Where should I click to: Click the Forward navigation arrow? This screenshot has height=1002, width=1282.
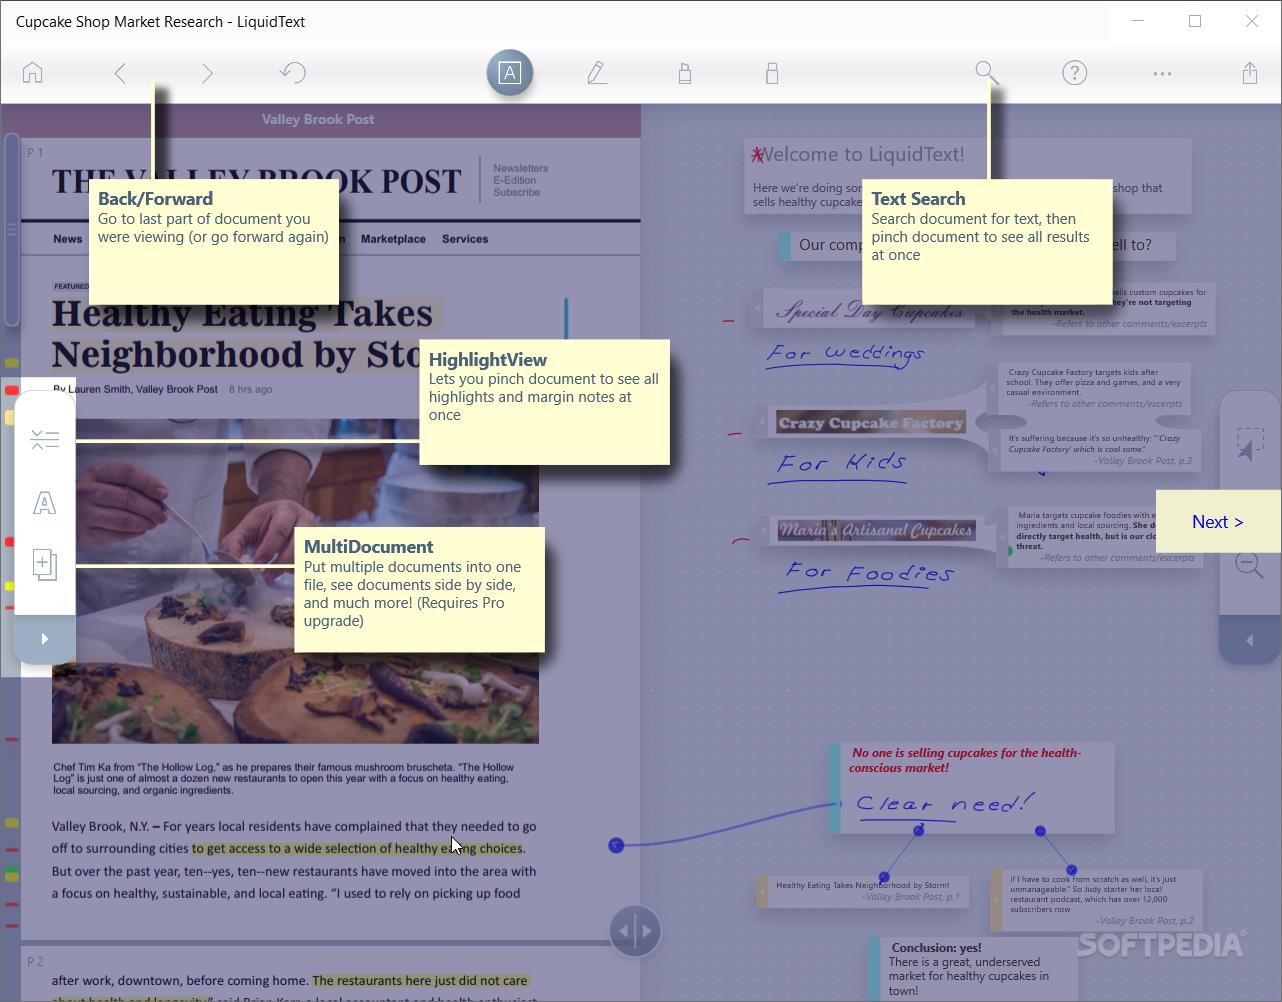(207, 73)
